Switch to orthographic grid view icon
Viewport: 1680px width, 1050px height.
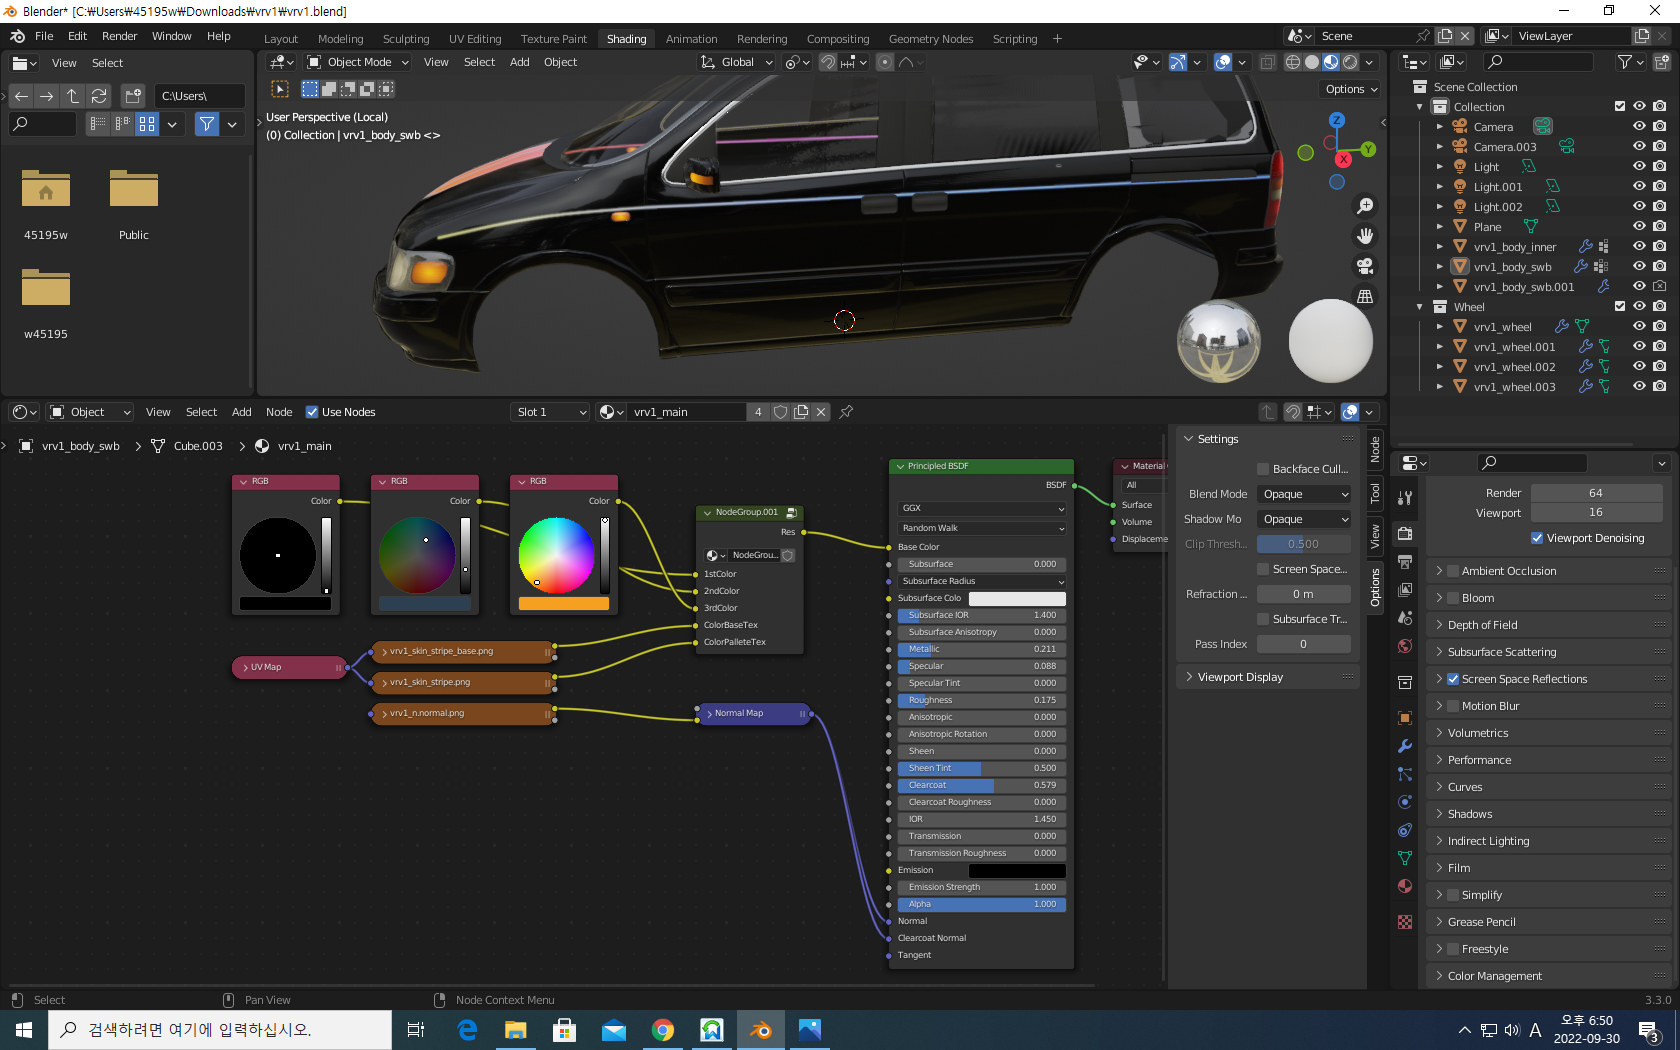1365,297
